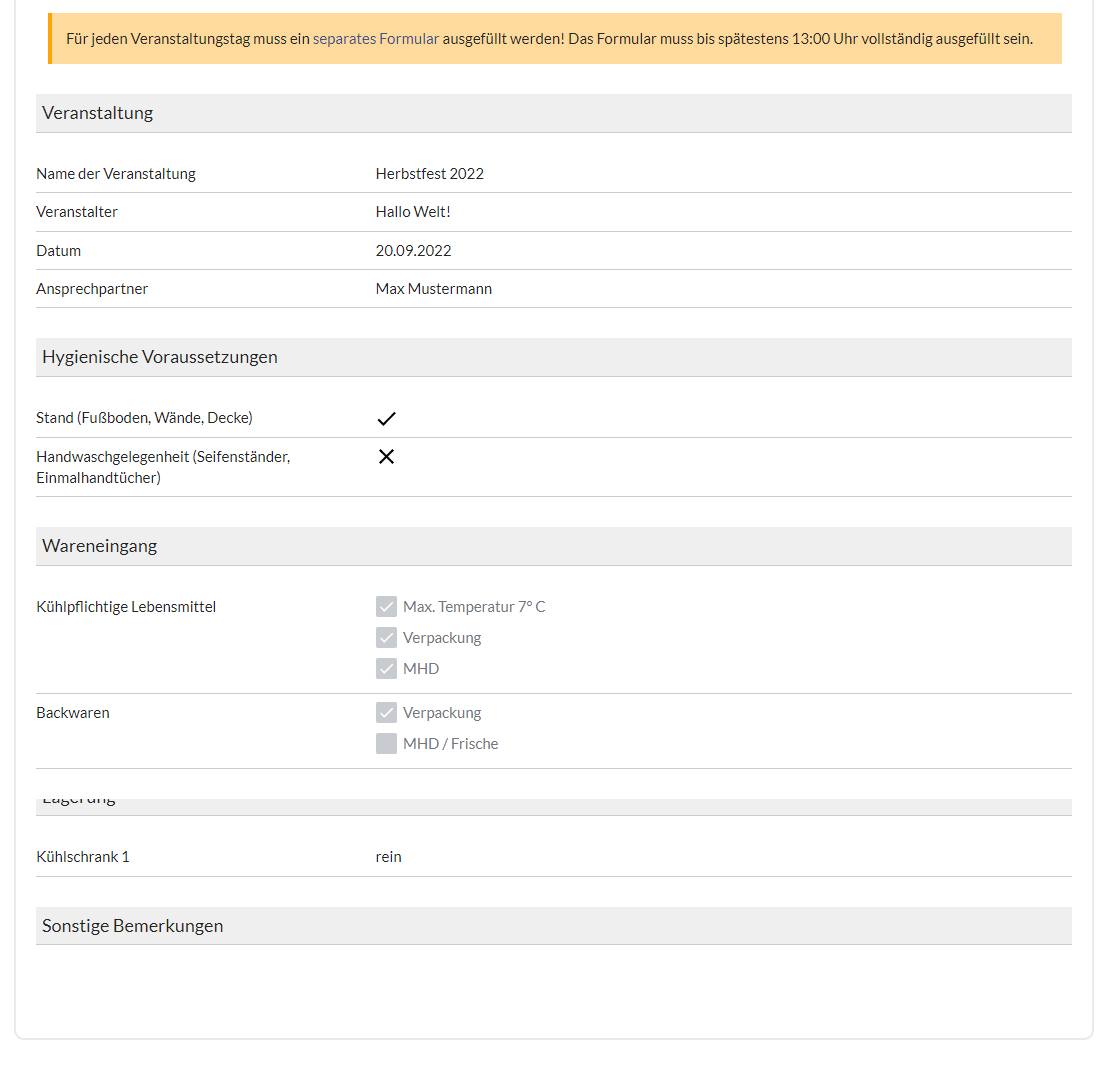Click the Max Mustermann contact value
Viewport: 1098px width, 1073px height.
coord(434,289)
